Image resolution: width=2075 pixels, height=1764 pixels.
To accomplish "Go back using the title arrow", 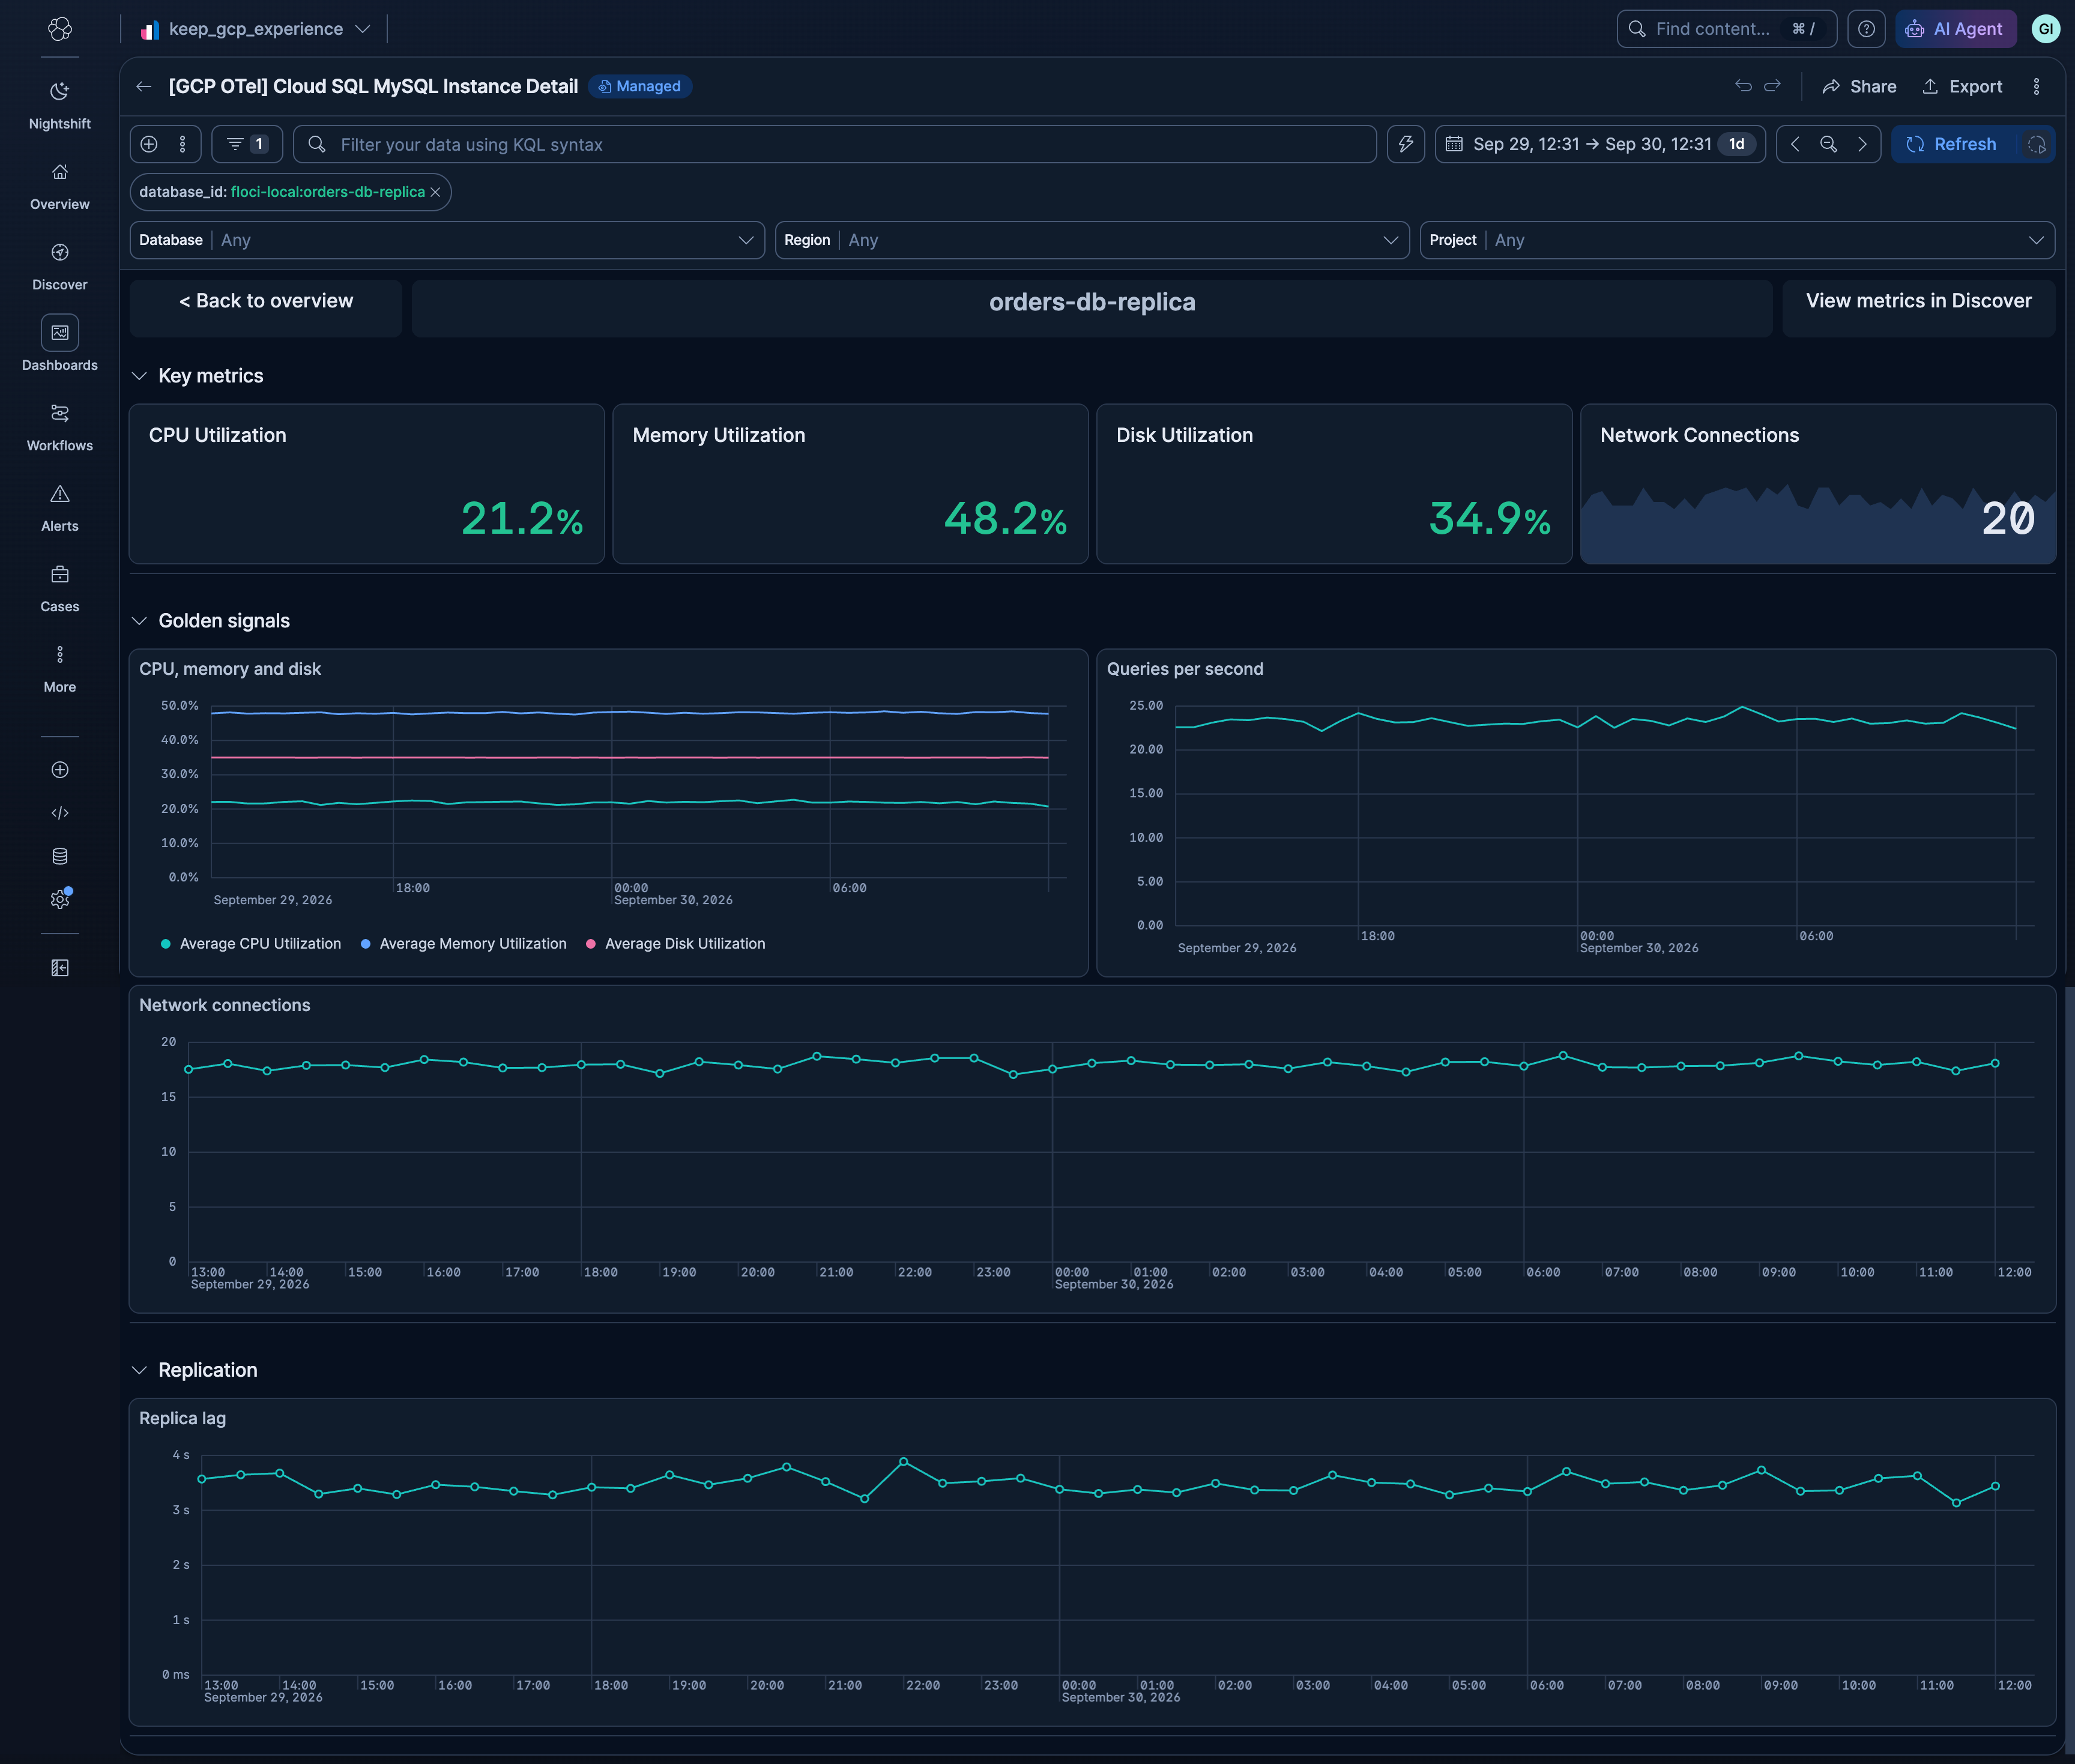I will (144, 87).
